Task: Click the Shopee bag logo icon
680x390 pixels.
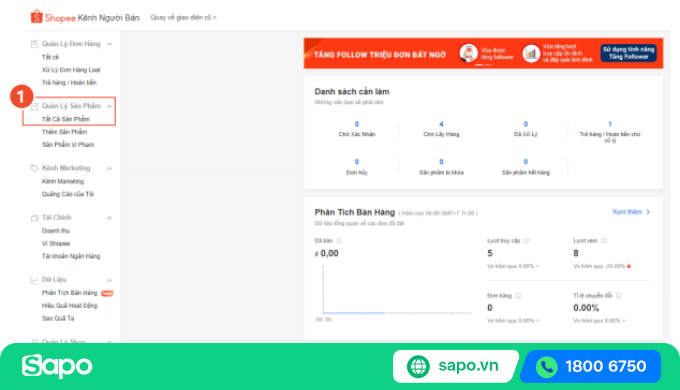Action: (36, 16)
